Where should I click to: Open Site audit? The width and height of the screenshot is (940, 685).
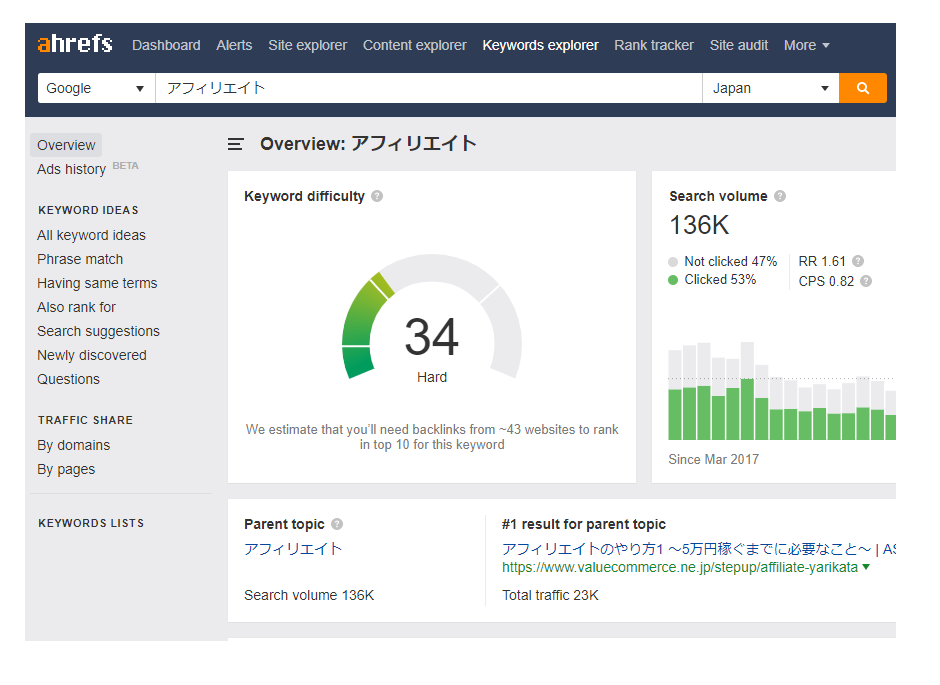pos(739,45)
